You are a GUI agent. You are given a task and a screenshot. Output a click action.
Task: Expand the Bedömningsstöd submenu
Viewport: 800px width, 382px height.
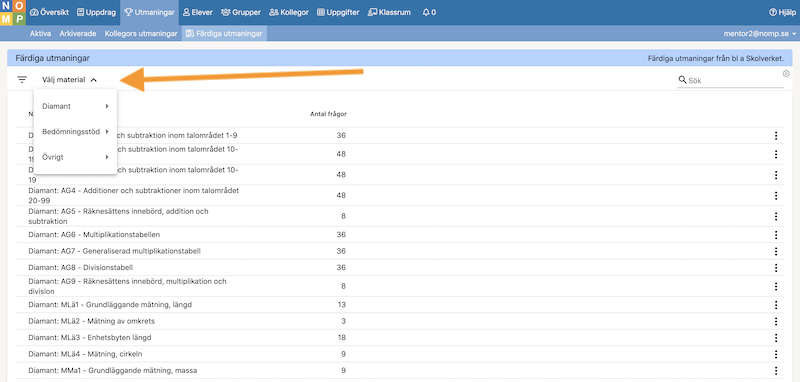[76, 132]
